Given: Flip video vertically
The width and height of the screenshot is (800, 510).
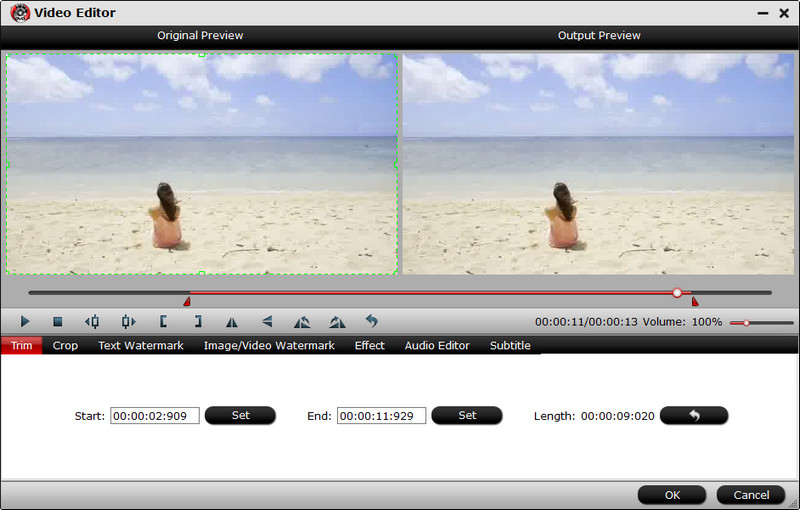Looking at the screenshot, I should (x=267, y=322).
